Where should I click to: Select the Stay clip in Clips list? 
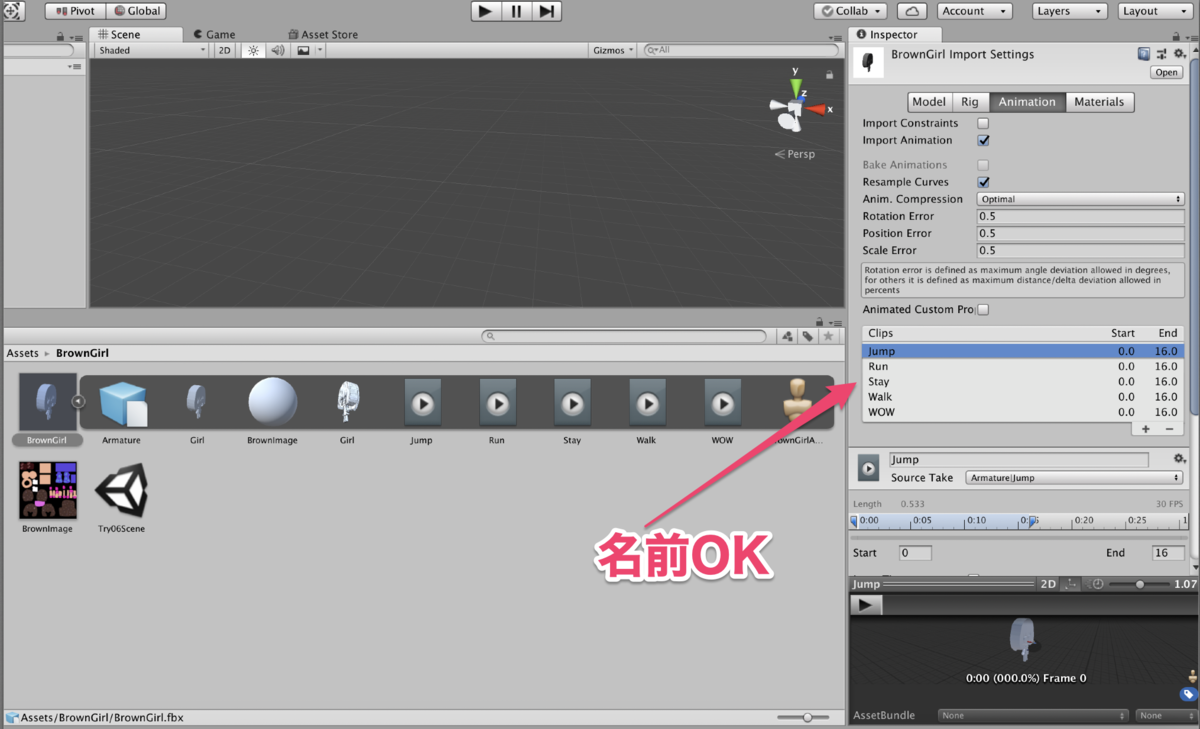tap(1021, 382)
